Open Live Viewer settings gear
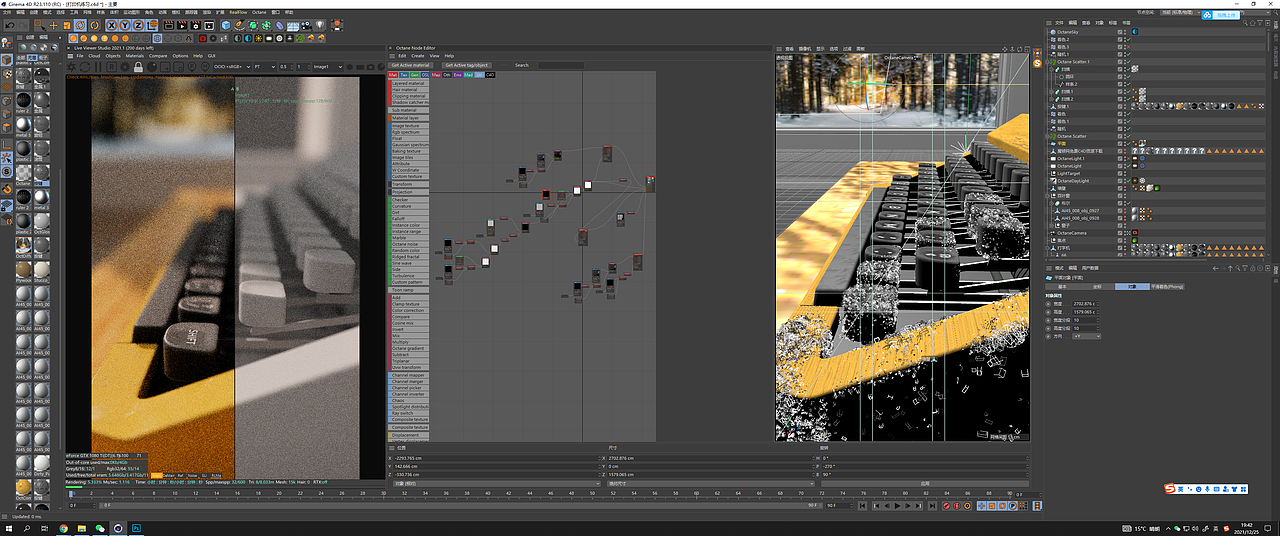Image resolution: width=1280 pixels, height=536 pixels. [x=125, y=67]
